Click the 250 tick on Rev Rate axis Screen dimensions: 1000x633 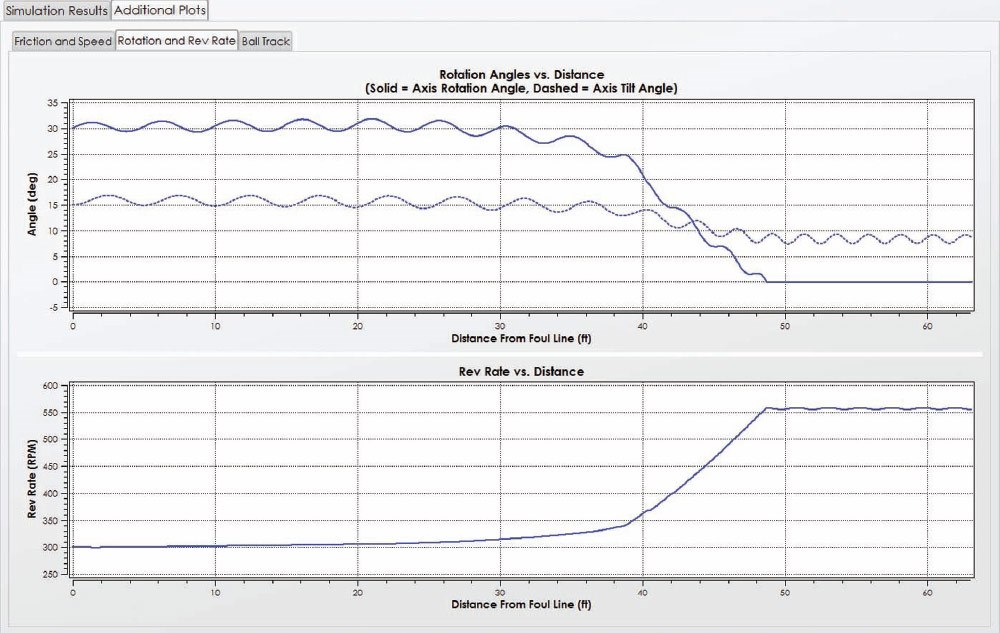point(56,575)
